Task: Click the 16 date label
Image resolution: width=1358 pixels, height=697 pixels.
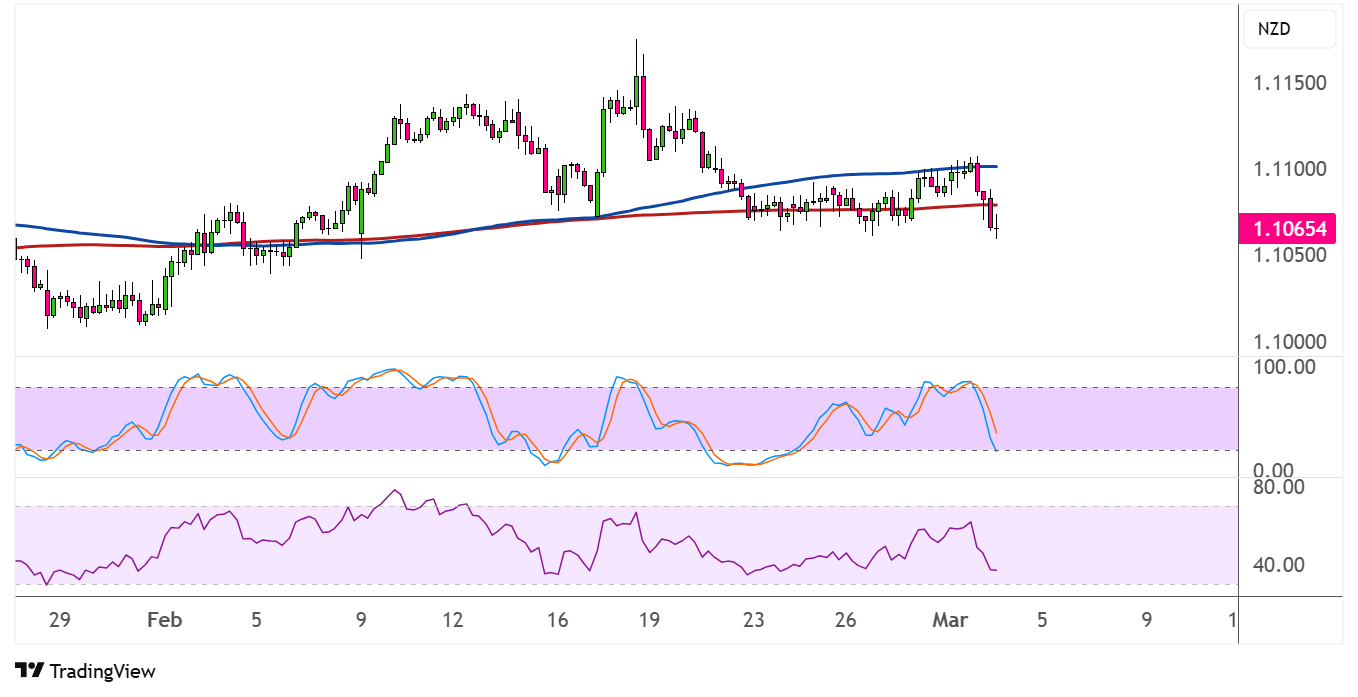Action: click(557, 620)
